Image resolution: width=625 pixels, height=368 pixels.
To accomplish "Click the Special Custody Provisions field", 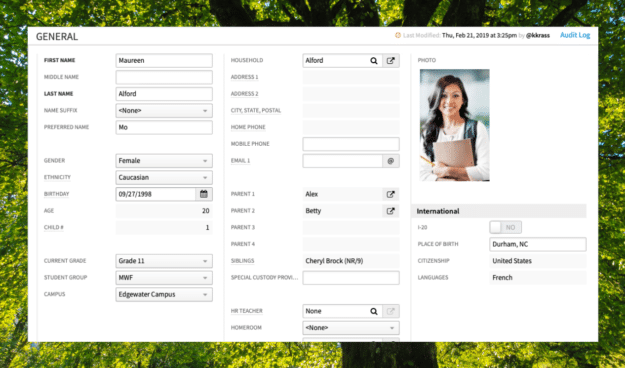I will point(351,278).
